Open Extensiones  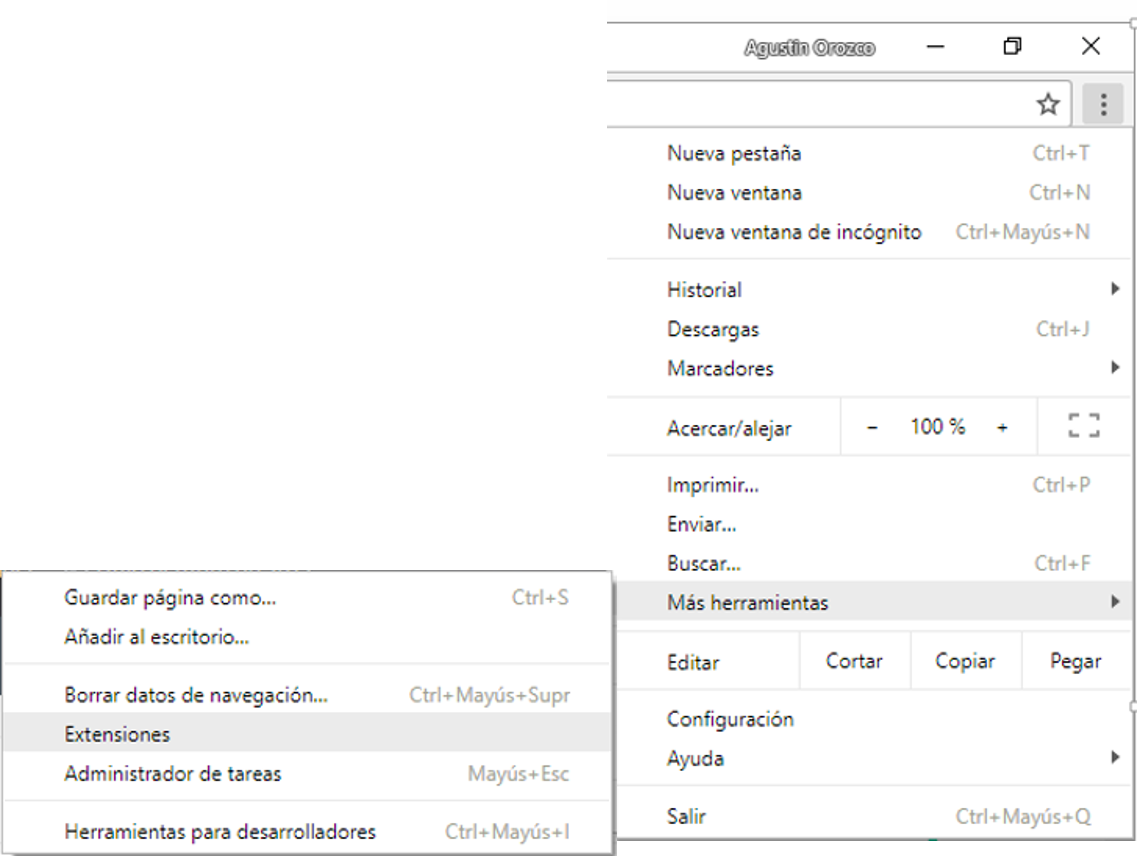click(x=307, y=733)
